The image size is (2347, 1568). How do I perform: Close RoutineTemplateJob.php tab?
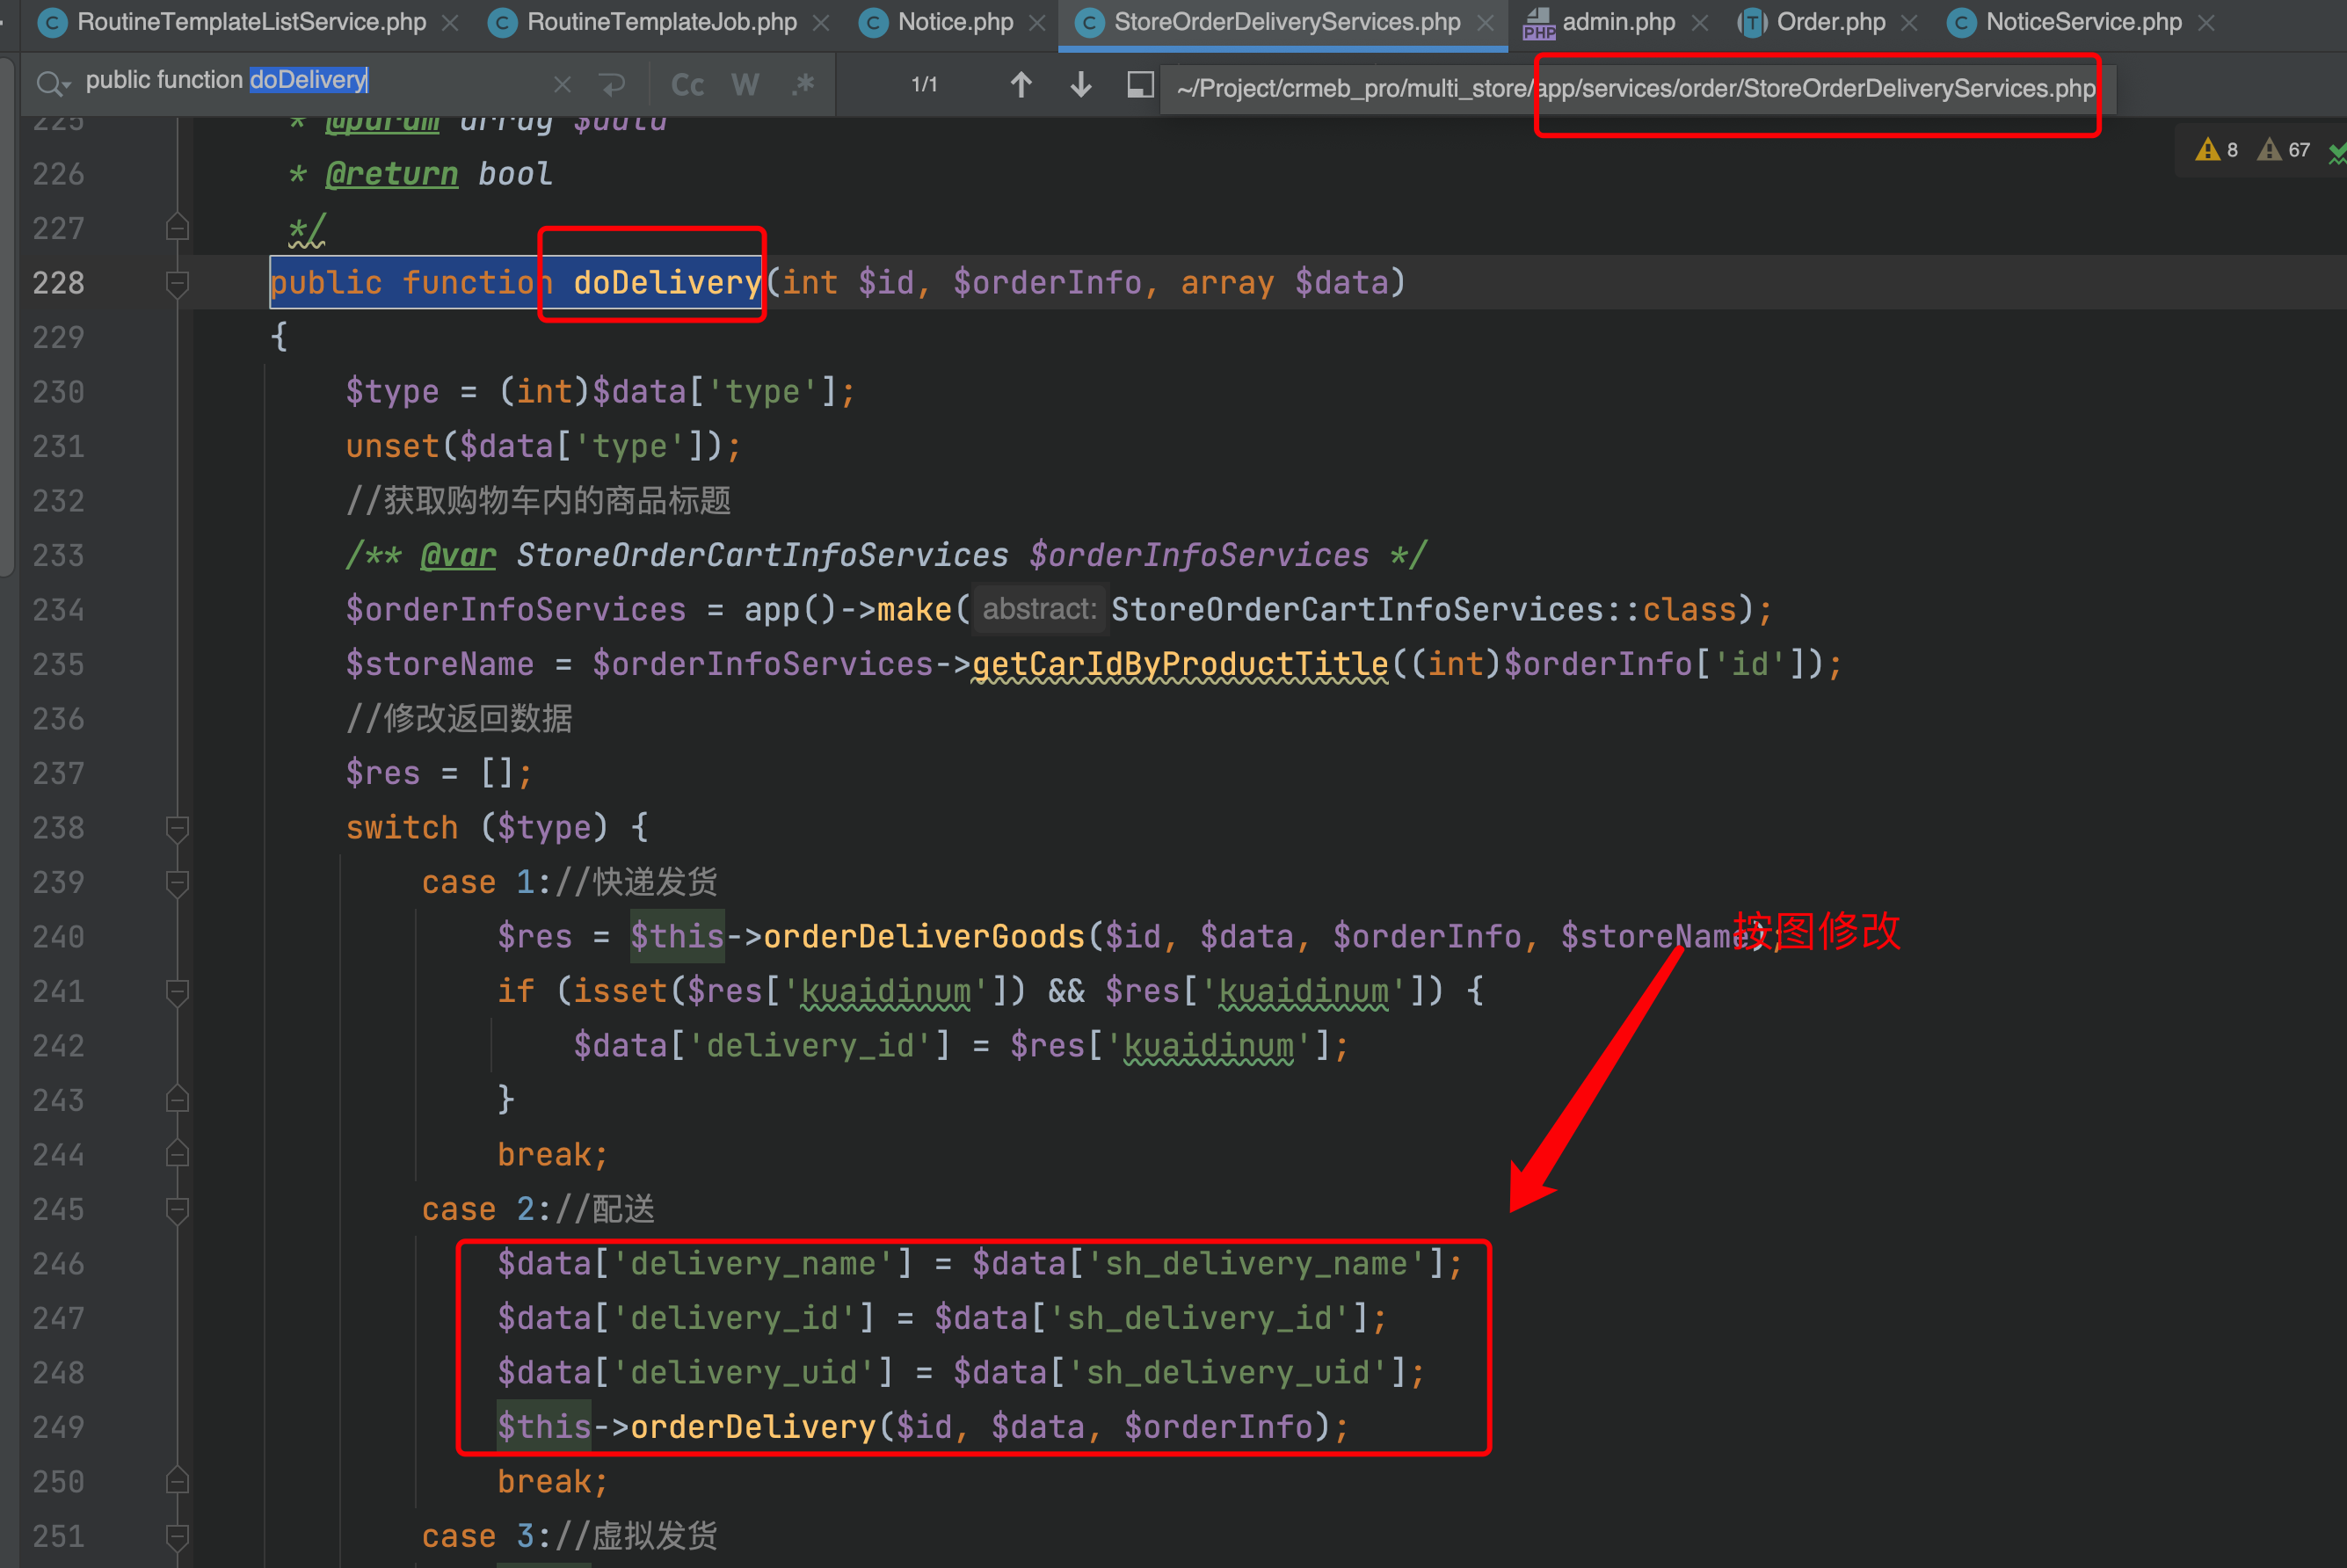[x=821, y=23]
